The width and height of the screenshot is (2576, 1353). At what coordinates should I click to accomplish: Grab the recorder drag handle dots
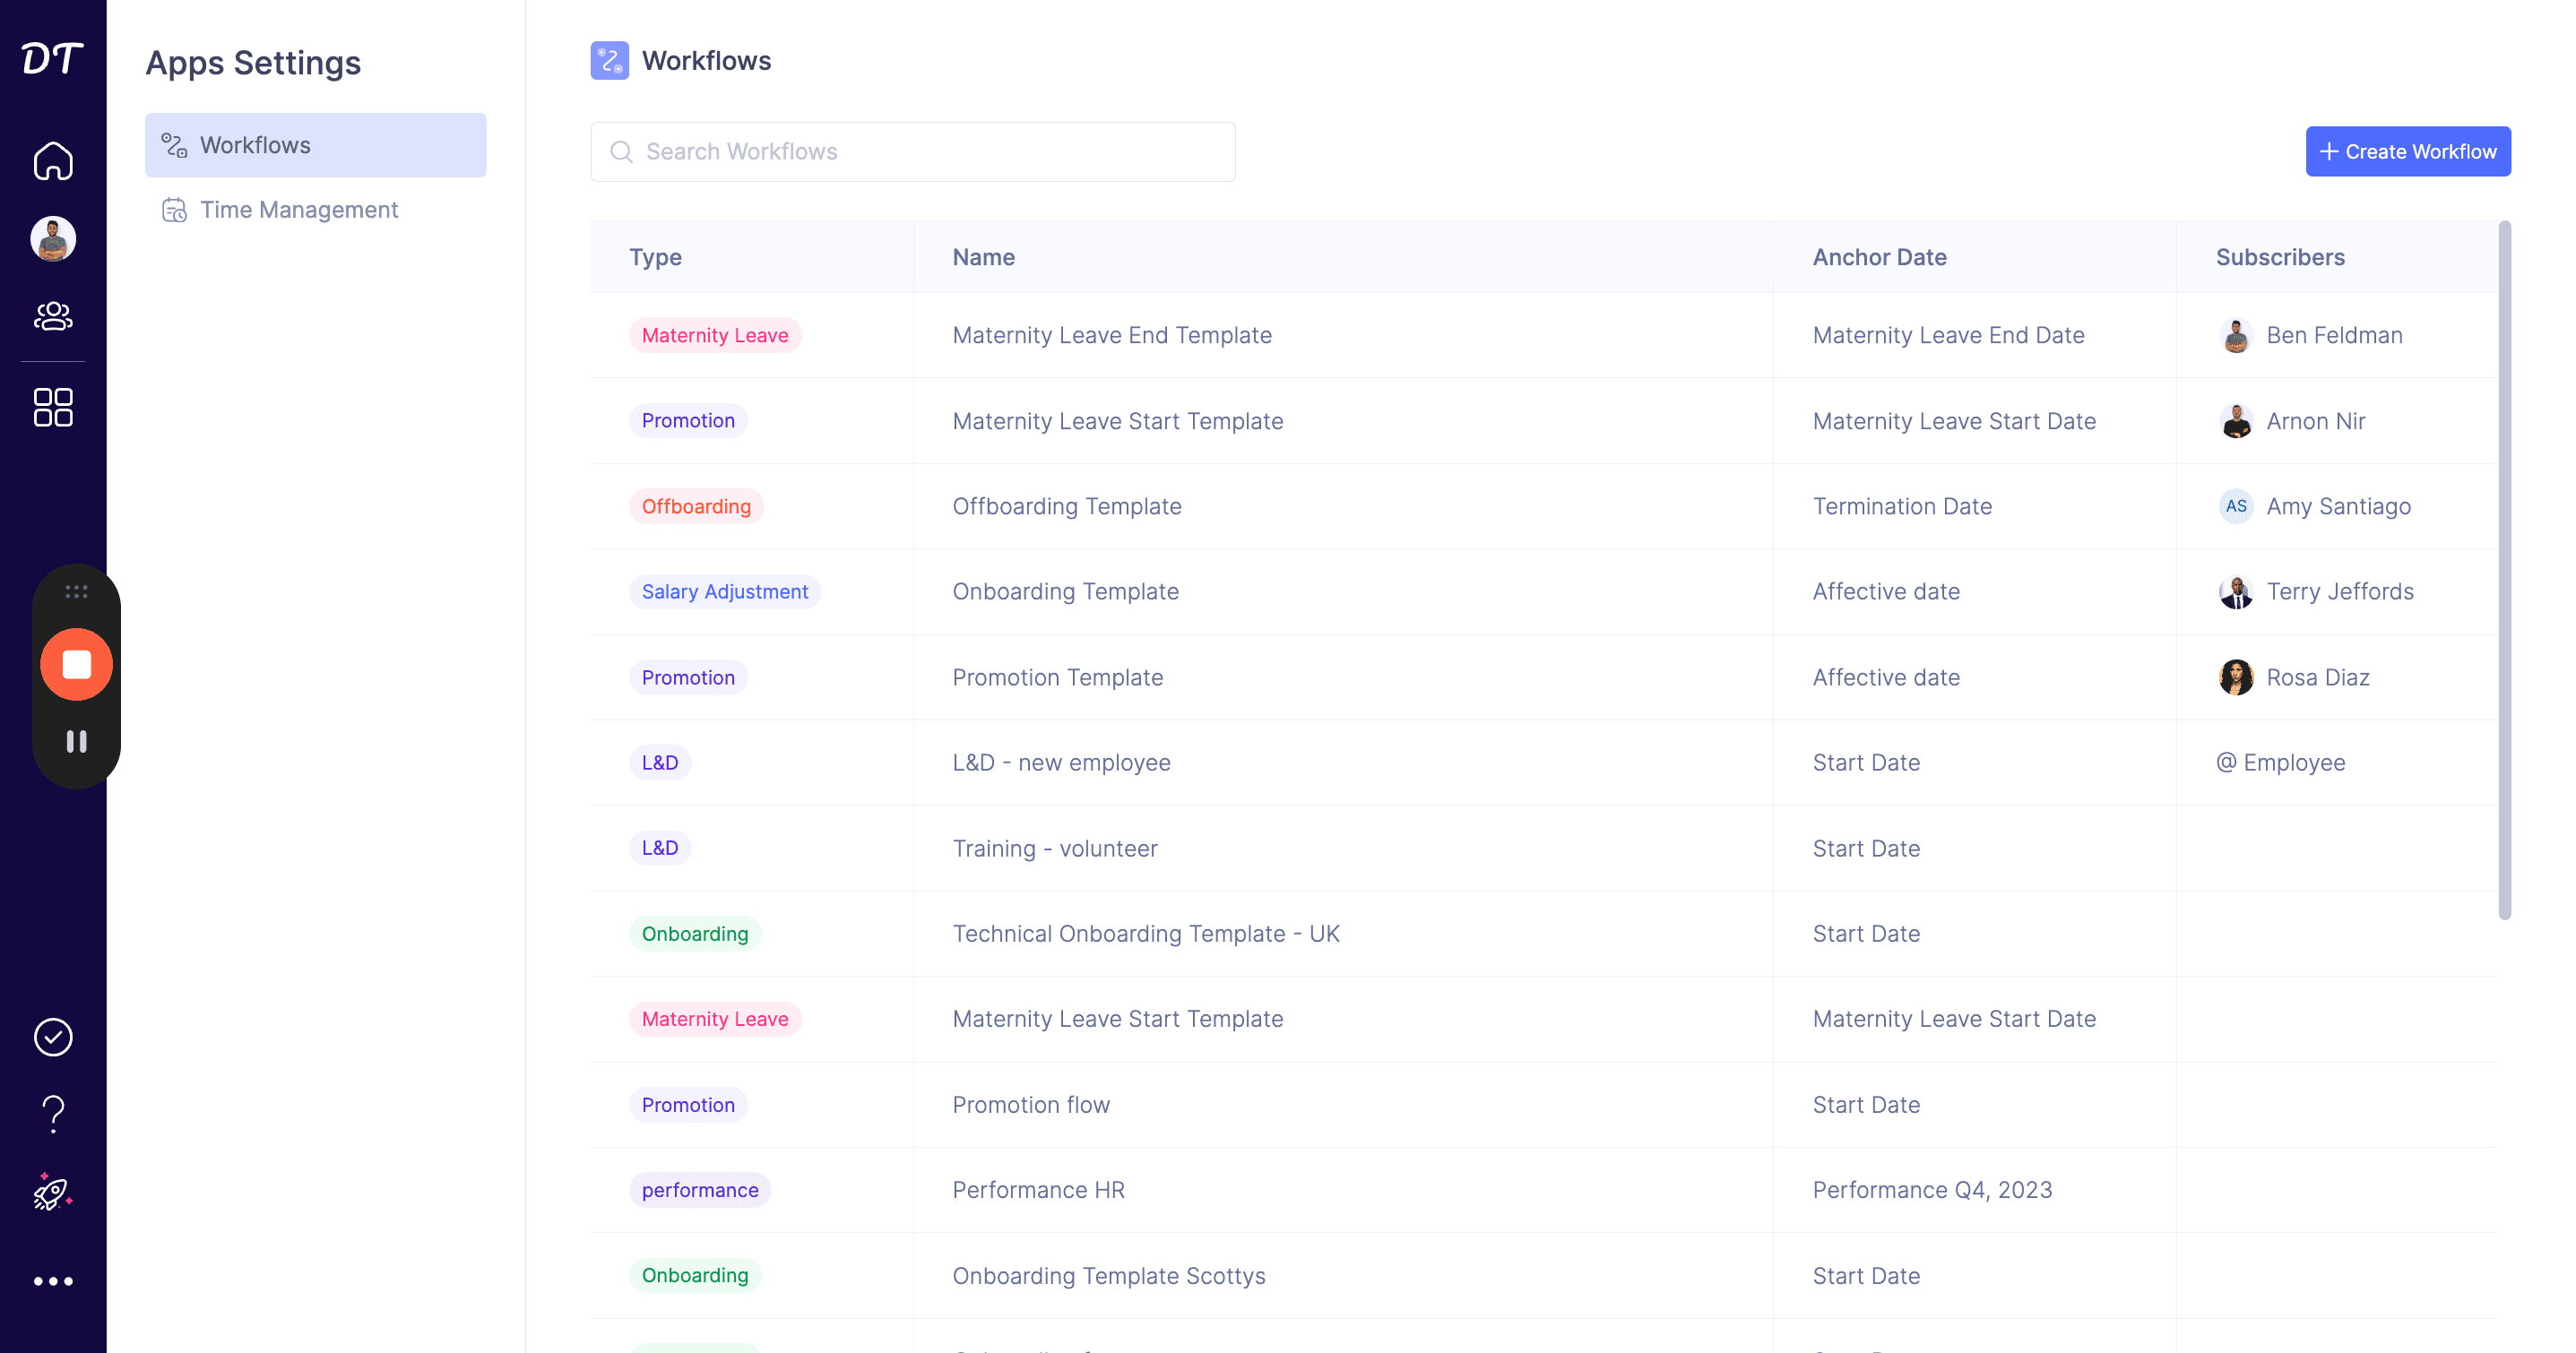point(77,592)
